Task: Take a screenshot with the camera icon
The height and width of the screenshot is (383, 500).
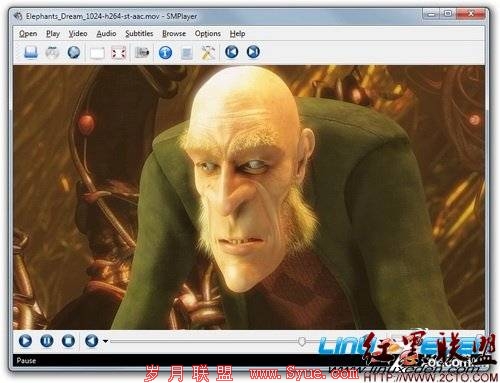Action: [142, 52]
